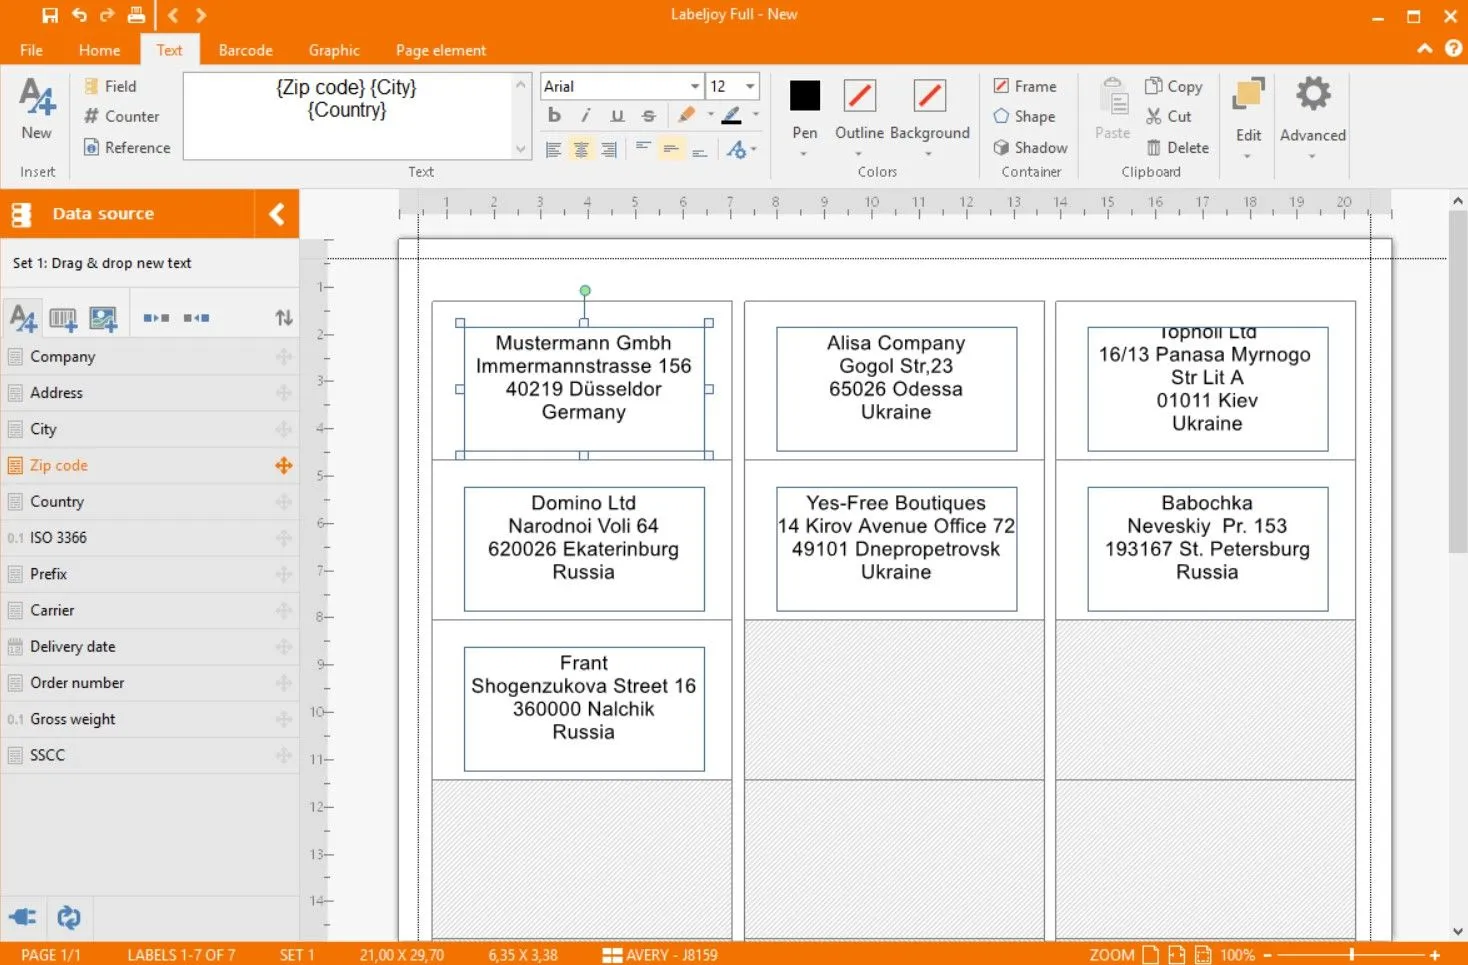The image size is (1468, 965).
Task: Switch to the Barcode ribbon tab
Action: pyautogui.click(x=245, y=50)
